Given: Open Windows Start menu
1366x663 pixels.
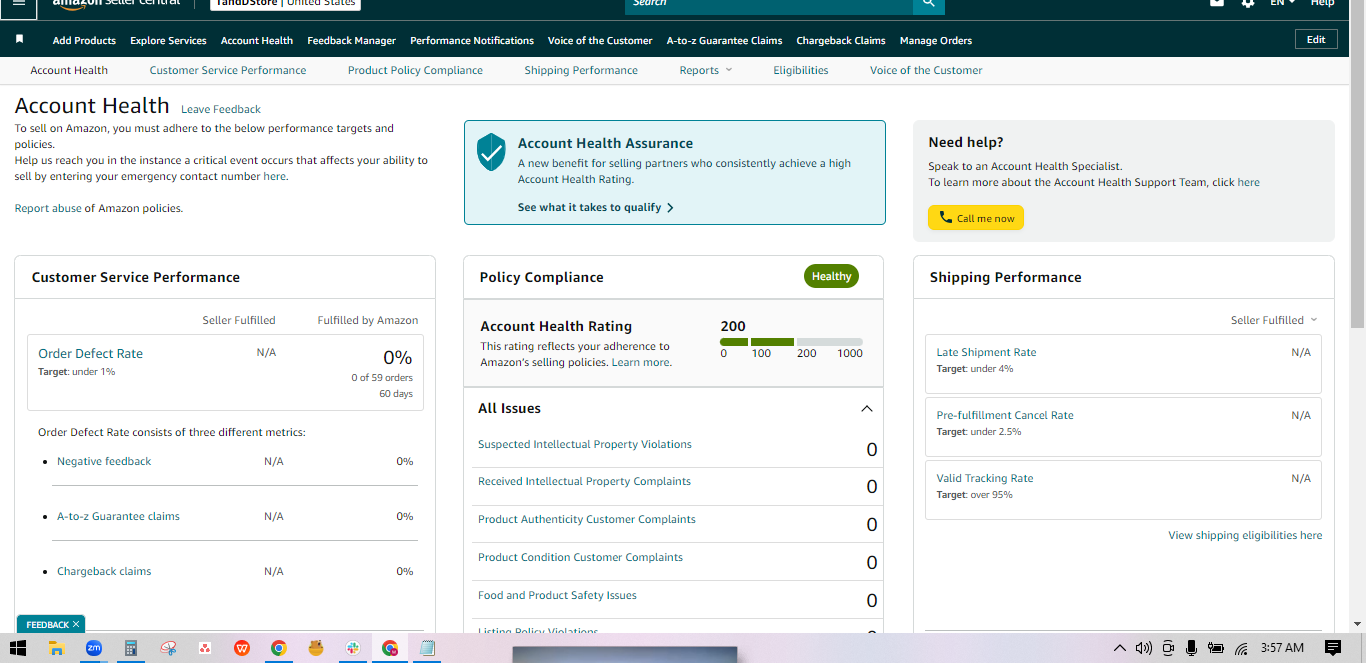Looking at the screenshot, I should 18,648.
